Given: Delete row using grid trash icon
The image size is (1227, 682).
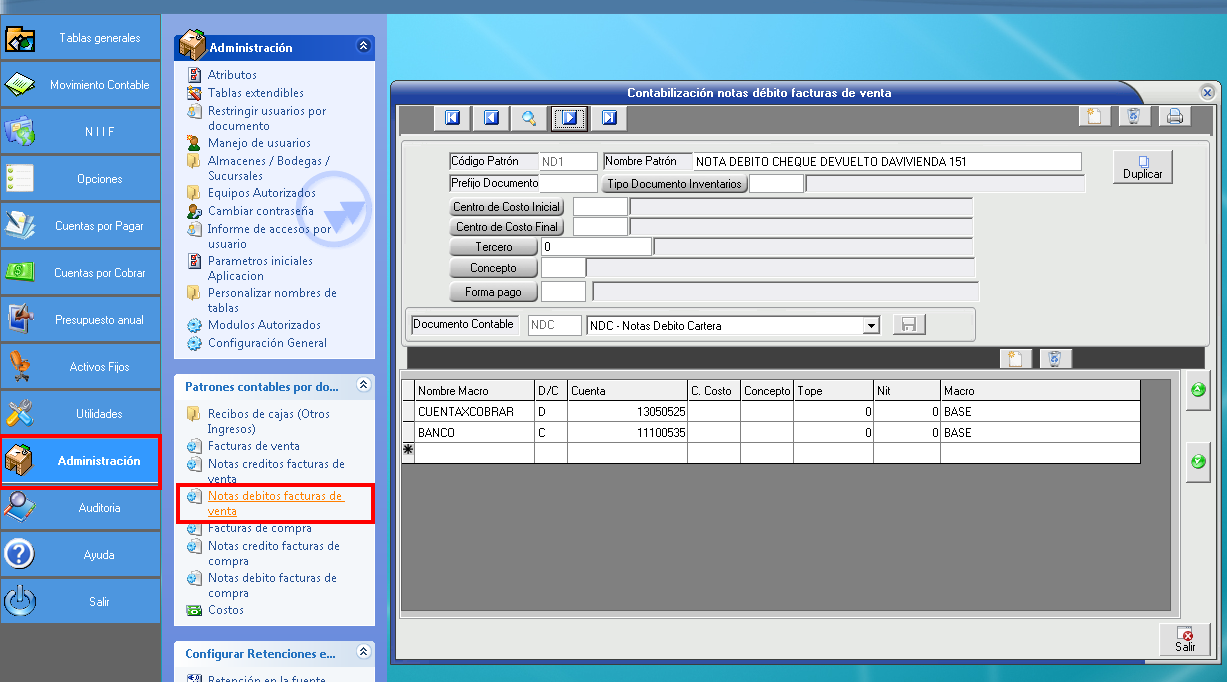Looking at the screenshot, I should point(1055,359).
